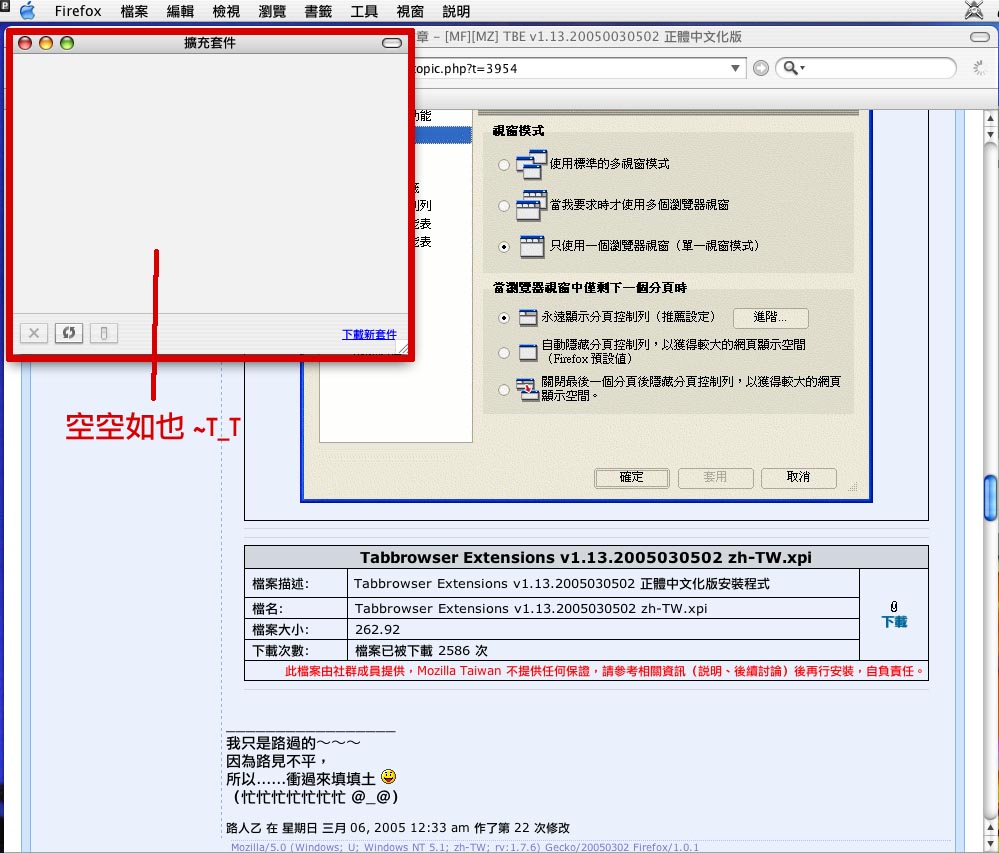Screen dimensions: 999x853
Task: Click the resize grip of 擴充套件 window
Action: point(402,348)
